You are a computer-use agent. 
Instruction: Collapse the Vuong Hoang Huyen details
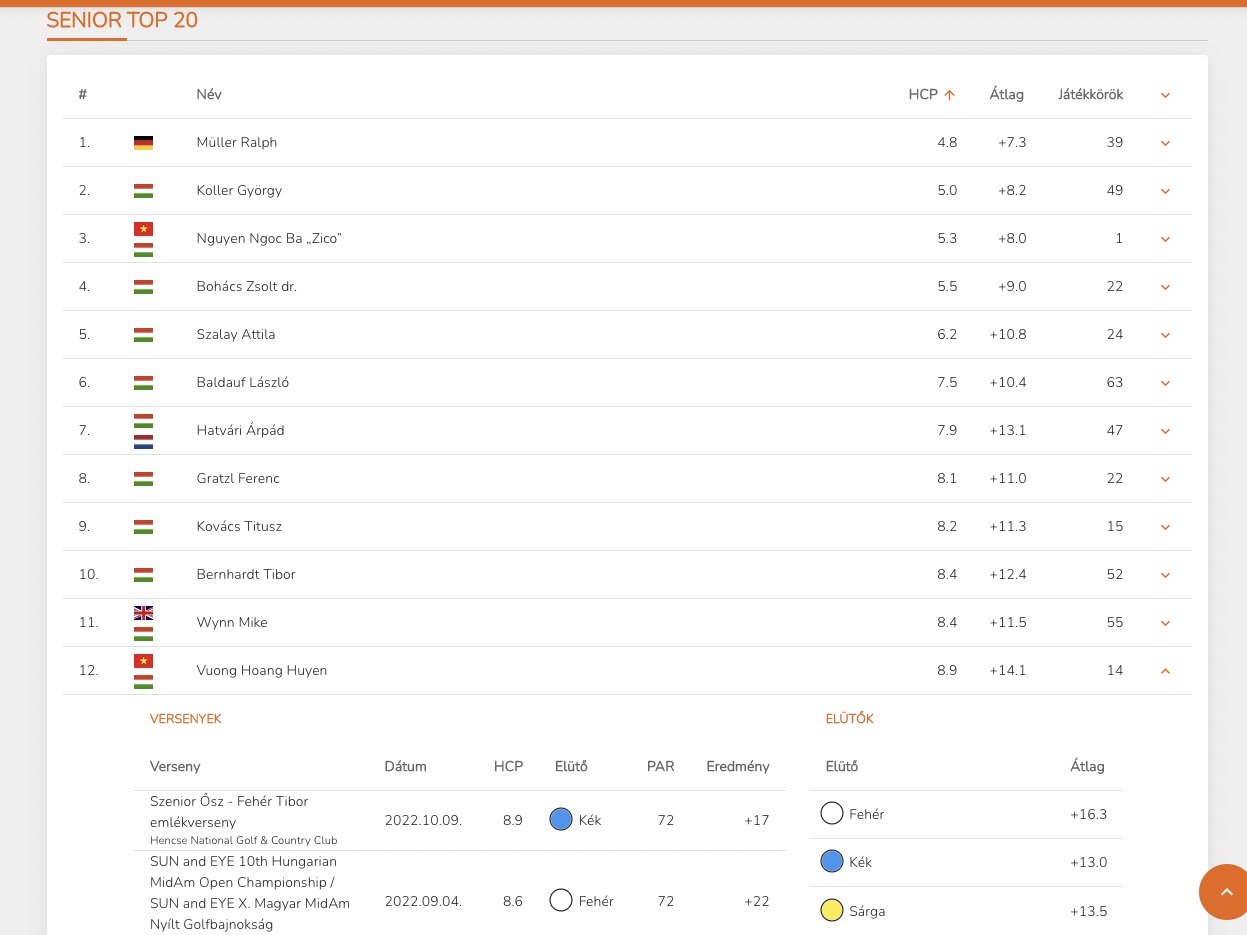point(1165,671)
